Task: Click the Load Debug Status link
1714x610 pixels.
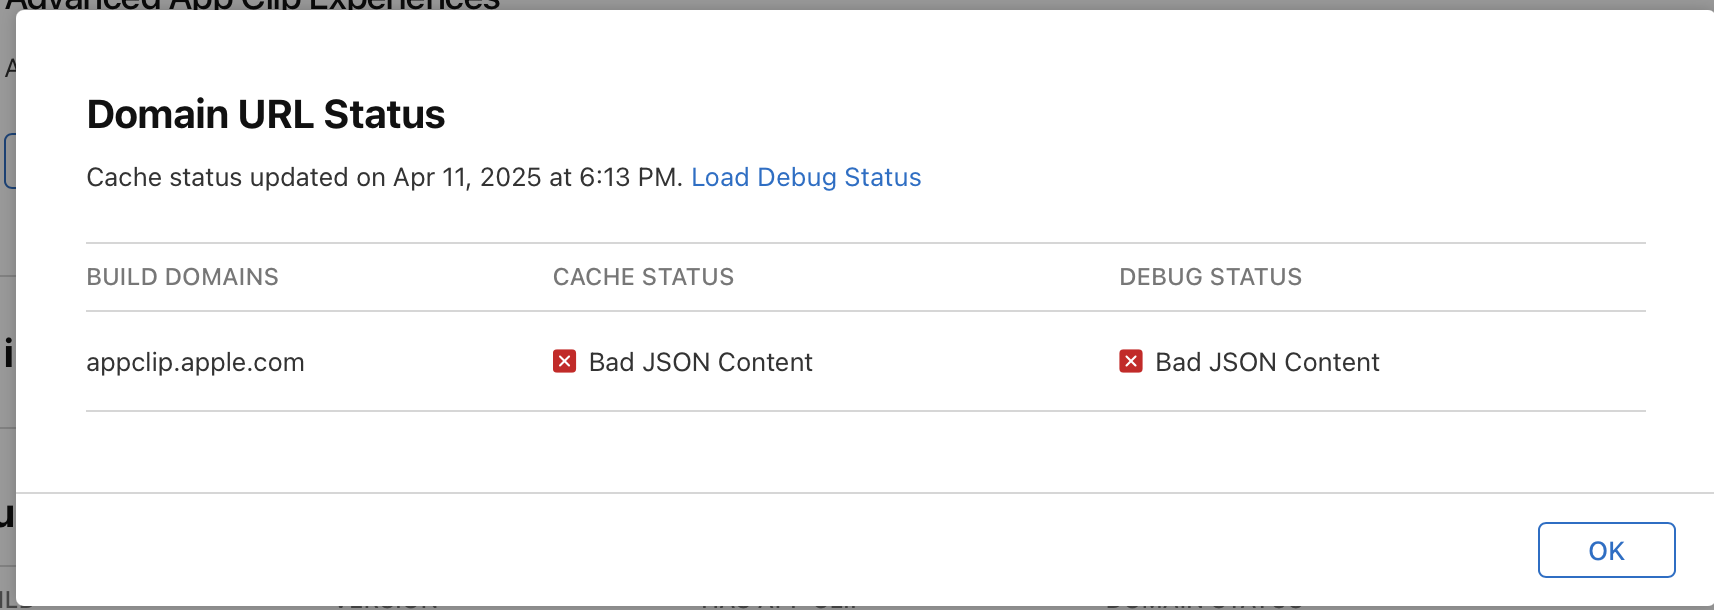Action: pos(806,177)
